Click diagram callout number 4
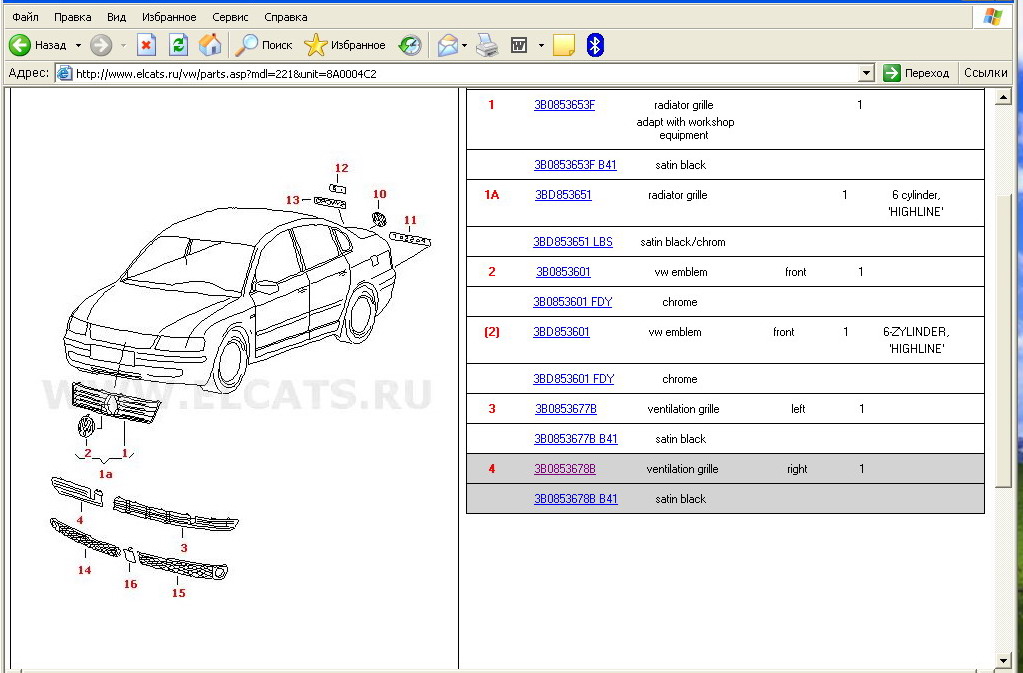This screenshot has height=673, width=1023. pyautogui.click(x=80, y=520)
